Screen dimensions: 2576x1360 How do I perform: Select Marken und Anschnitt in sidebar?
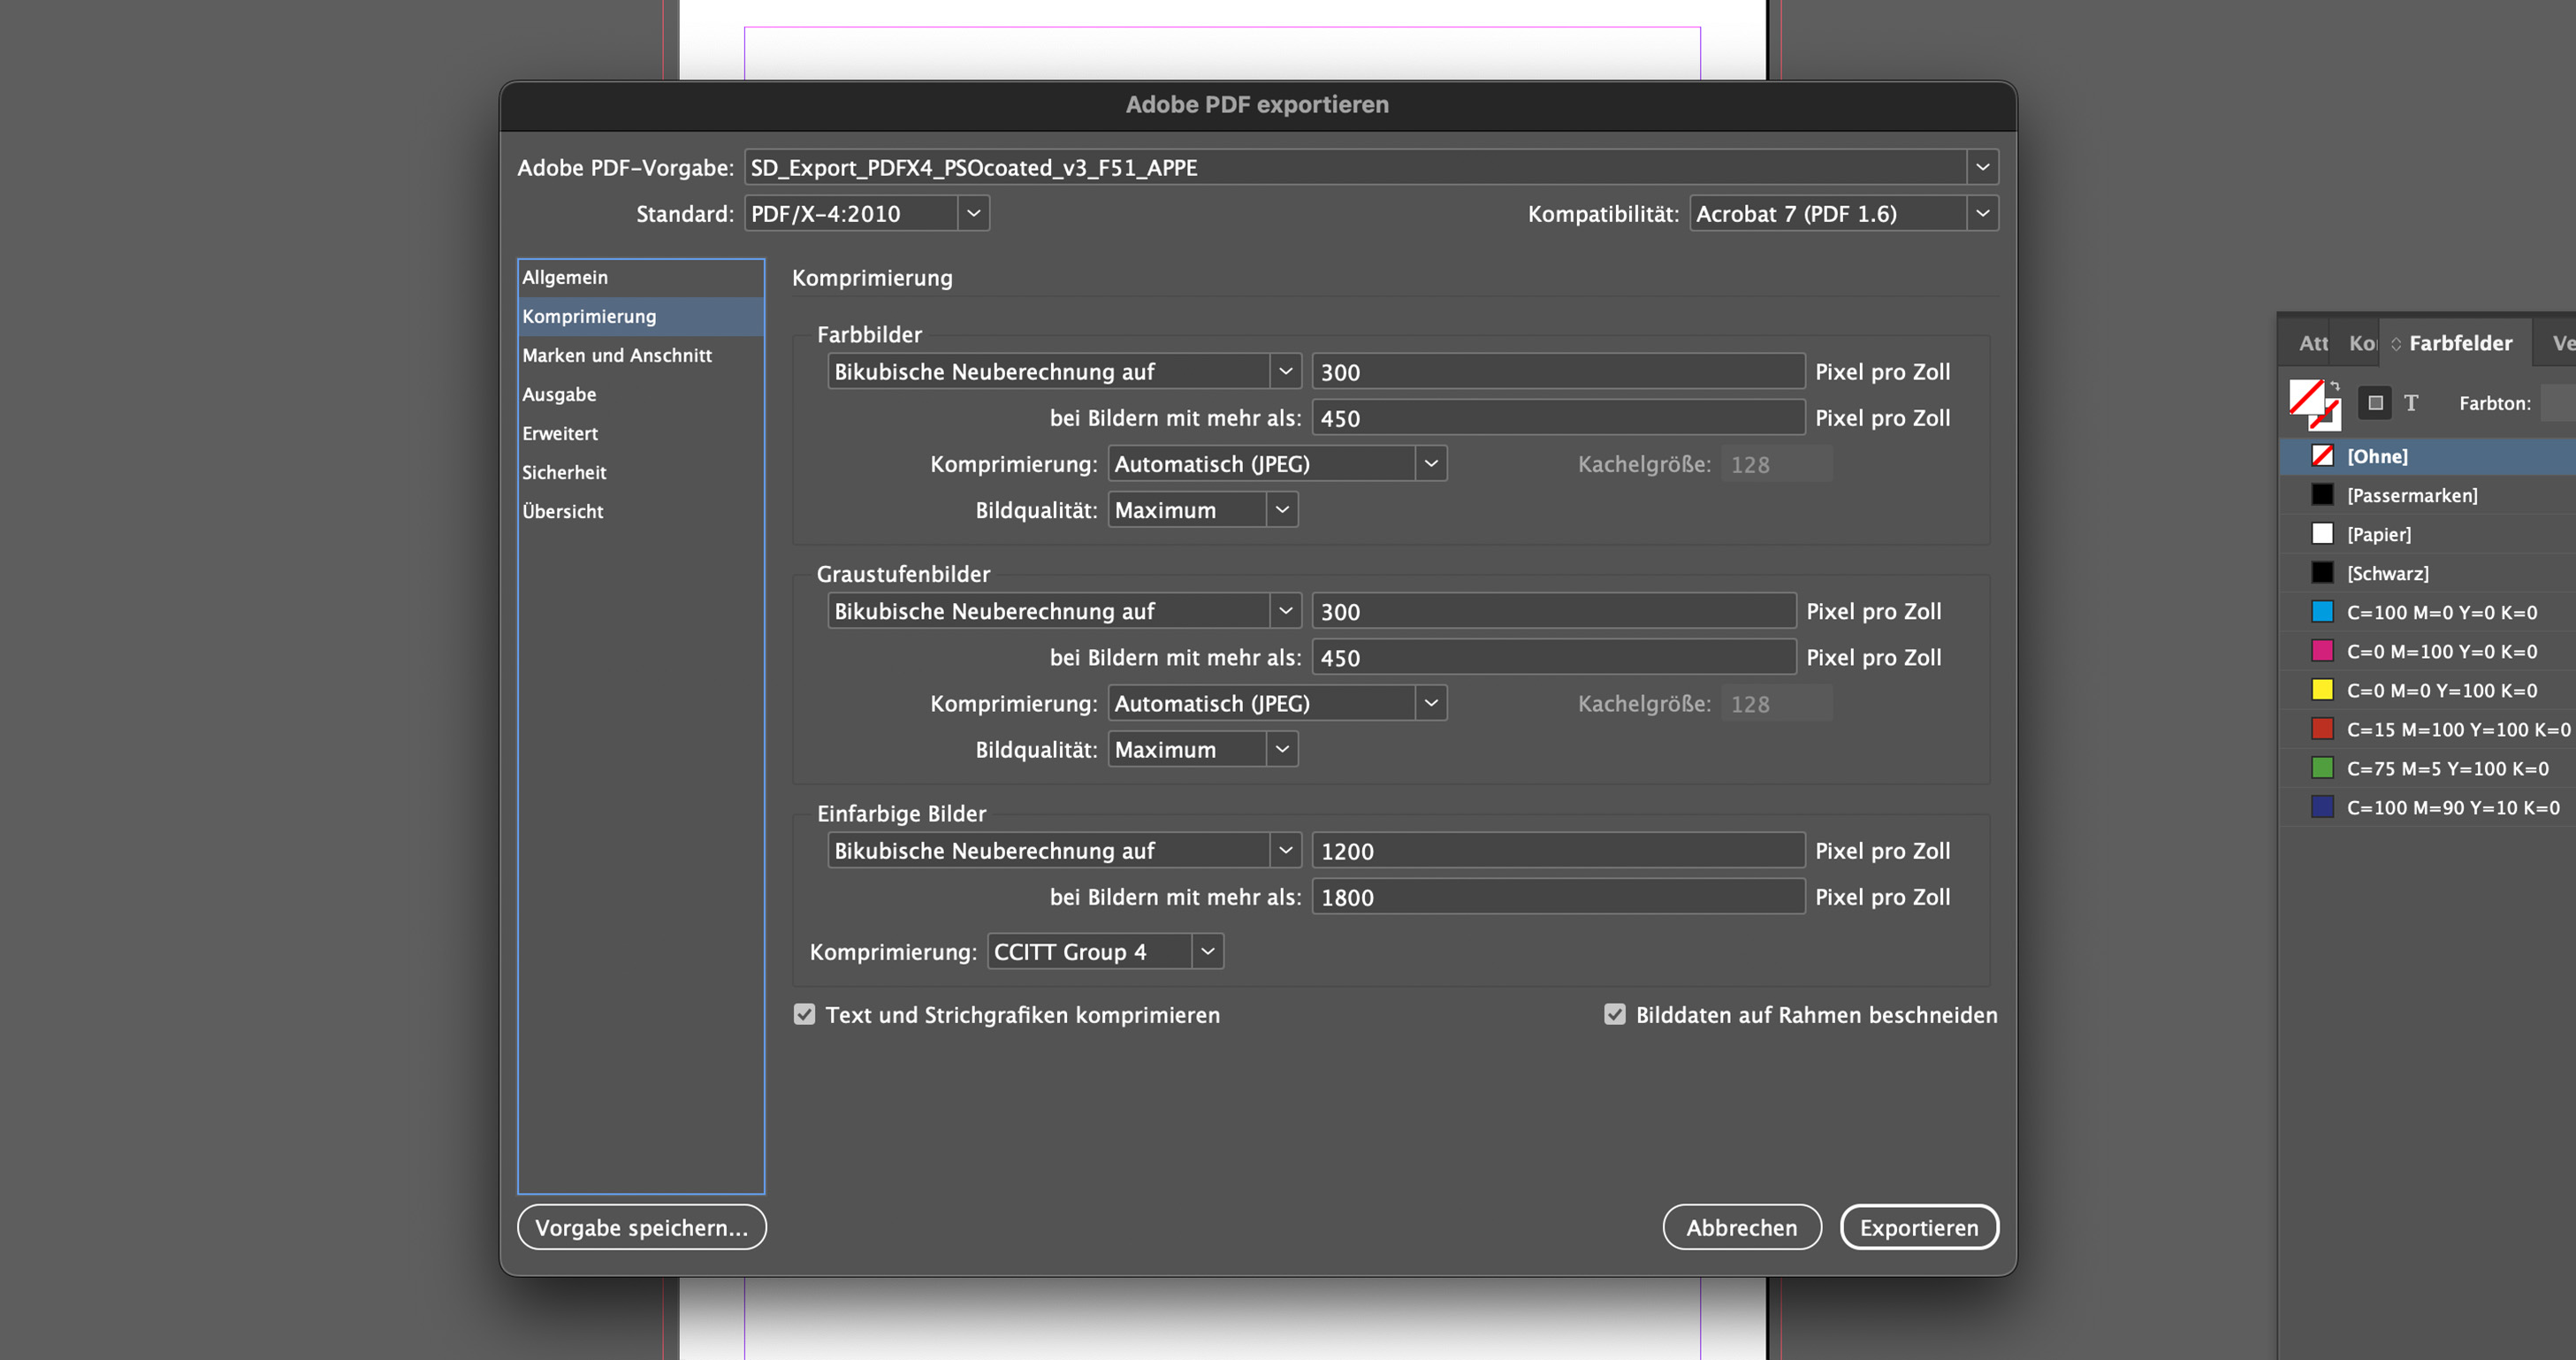coord(616,355)
